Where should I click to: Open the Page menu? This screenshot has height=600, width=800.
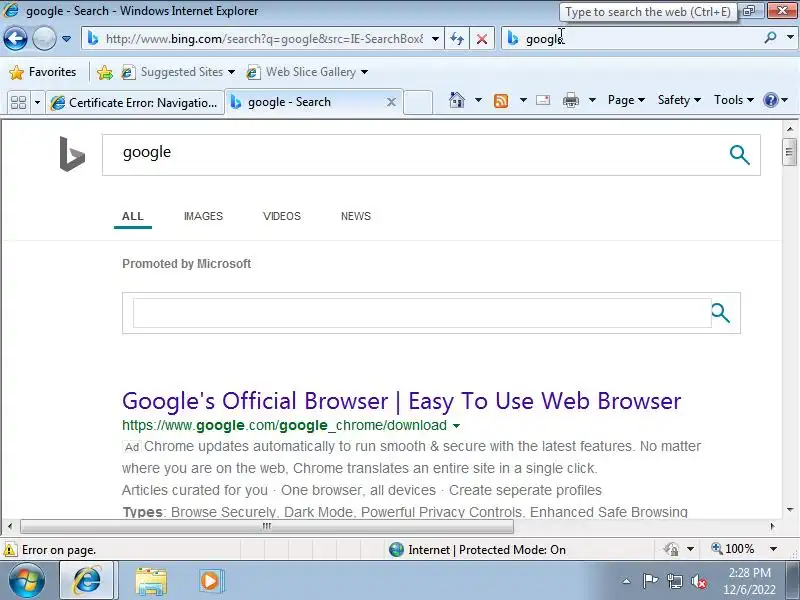(626, 100)
